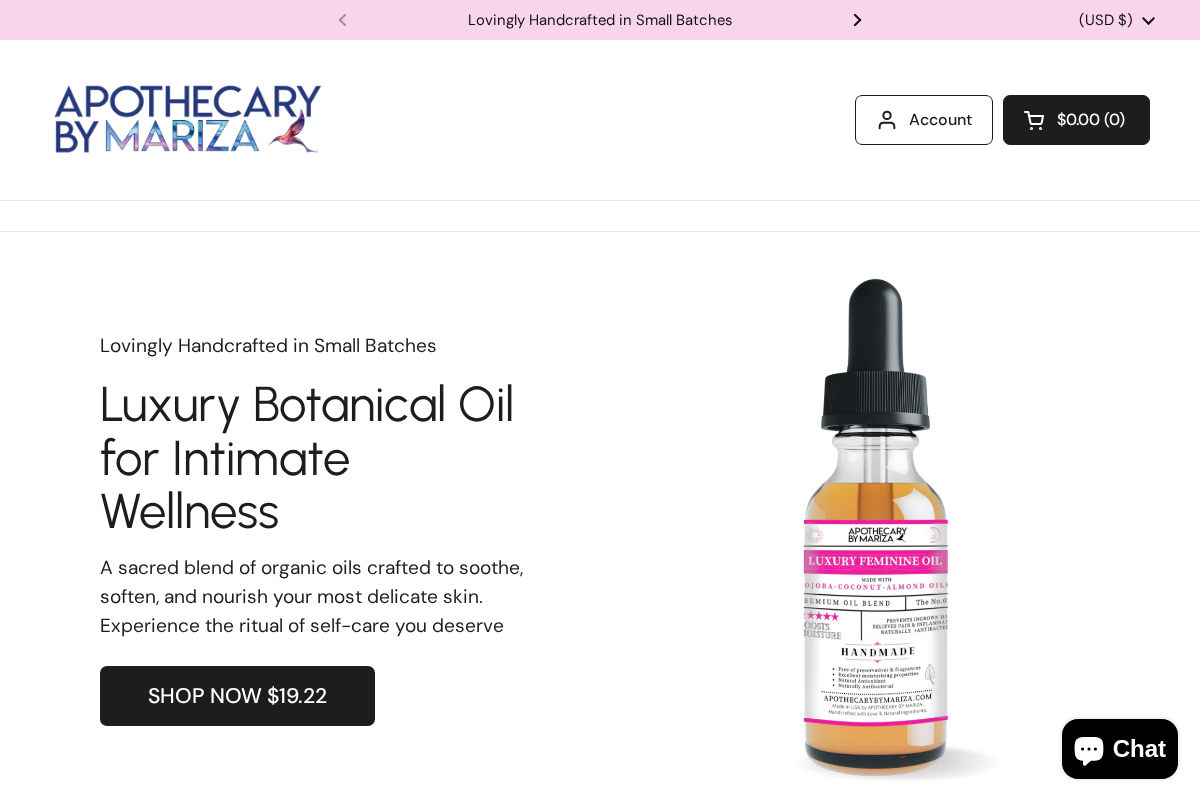Open the Shopify chat bubble icon

tap(1089, 748)
